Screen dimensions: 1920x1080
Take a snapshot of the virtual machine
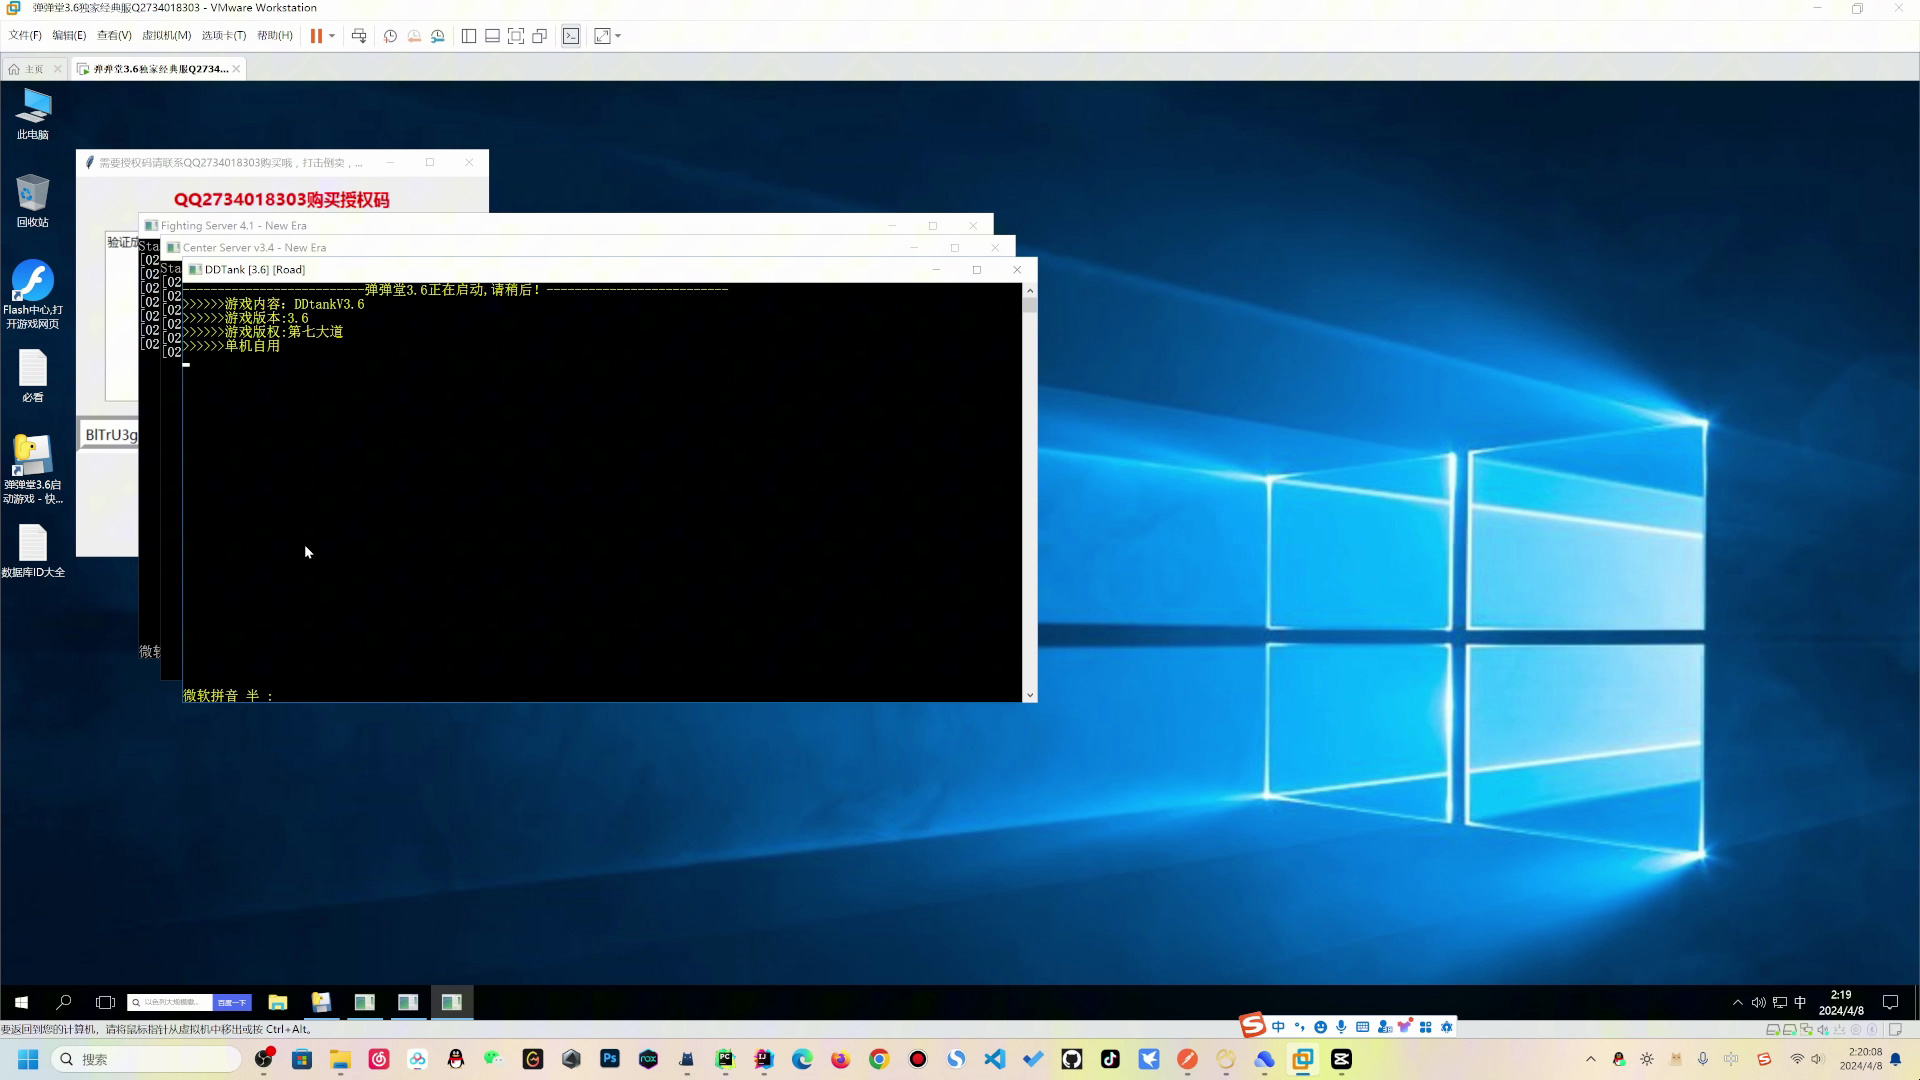pos(390,36)
